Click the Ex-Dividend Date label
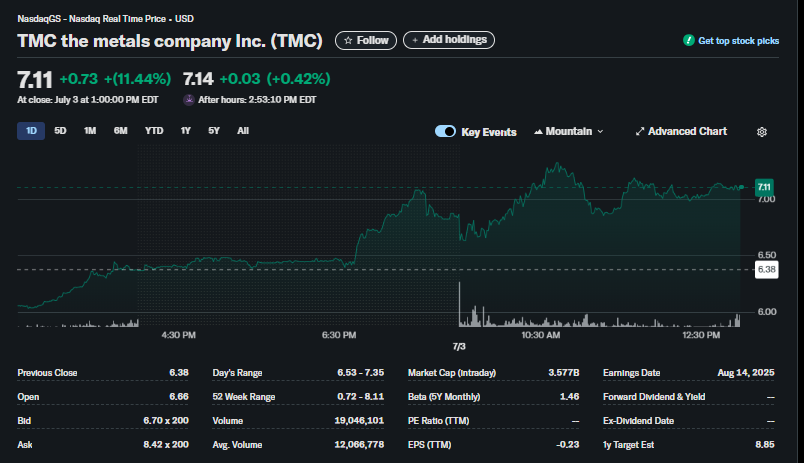This screenshot has width=804, height=463. point(638,421)
